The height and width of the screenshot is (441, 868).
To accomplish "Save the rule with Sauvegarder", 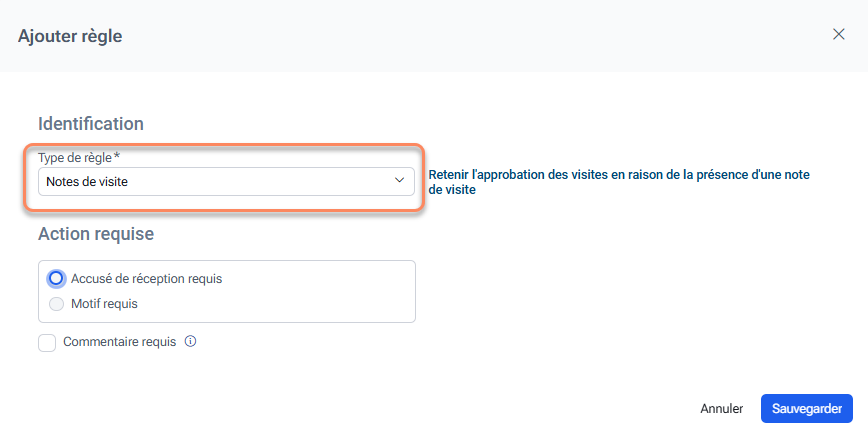I will coord(806,408).
